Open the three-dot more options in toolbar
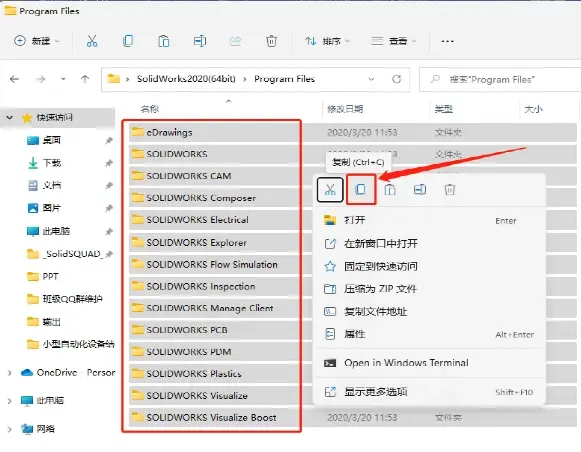 click(x=447, y=41)
